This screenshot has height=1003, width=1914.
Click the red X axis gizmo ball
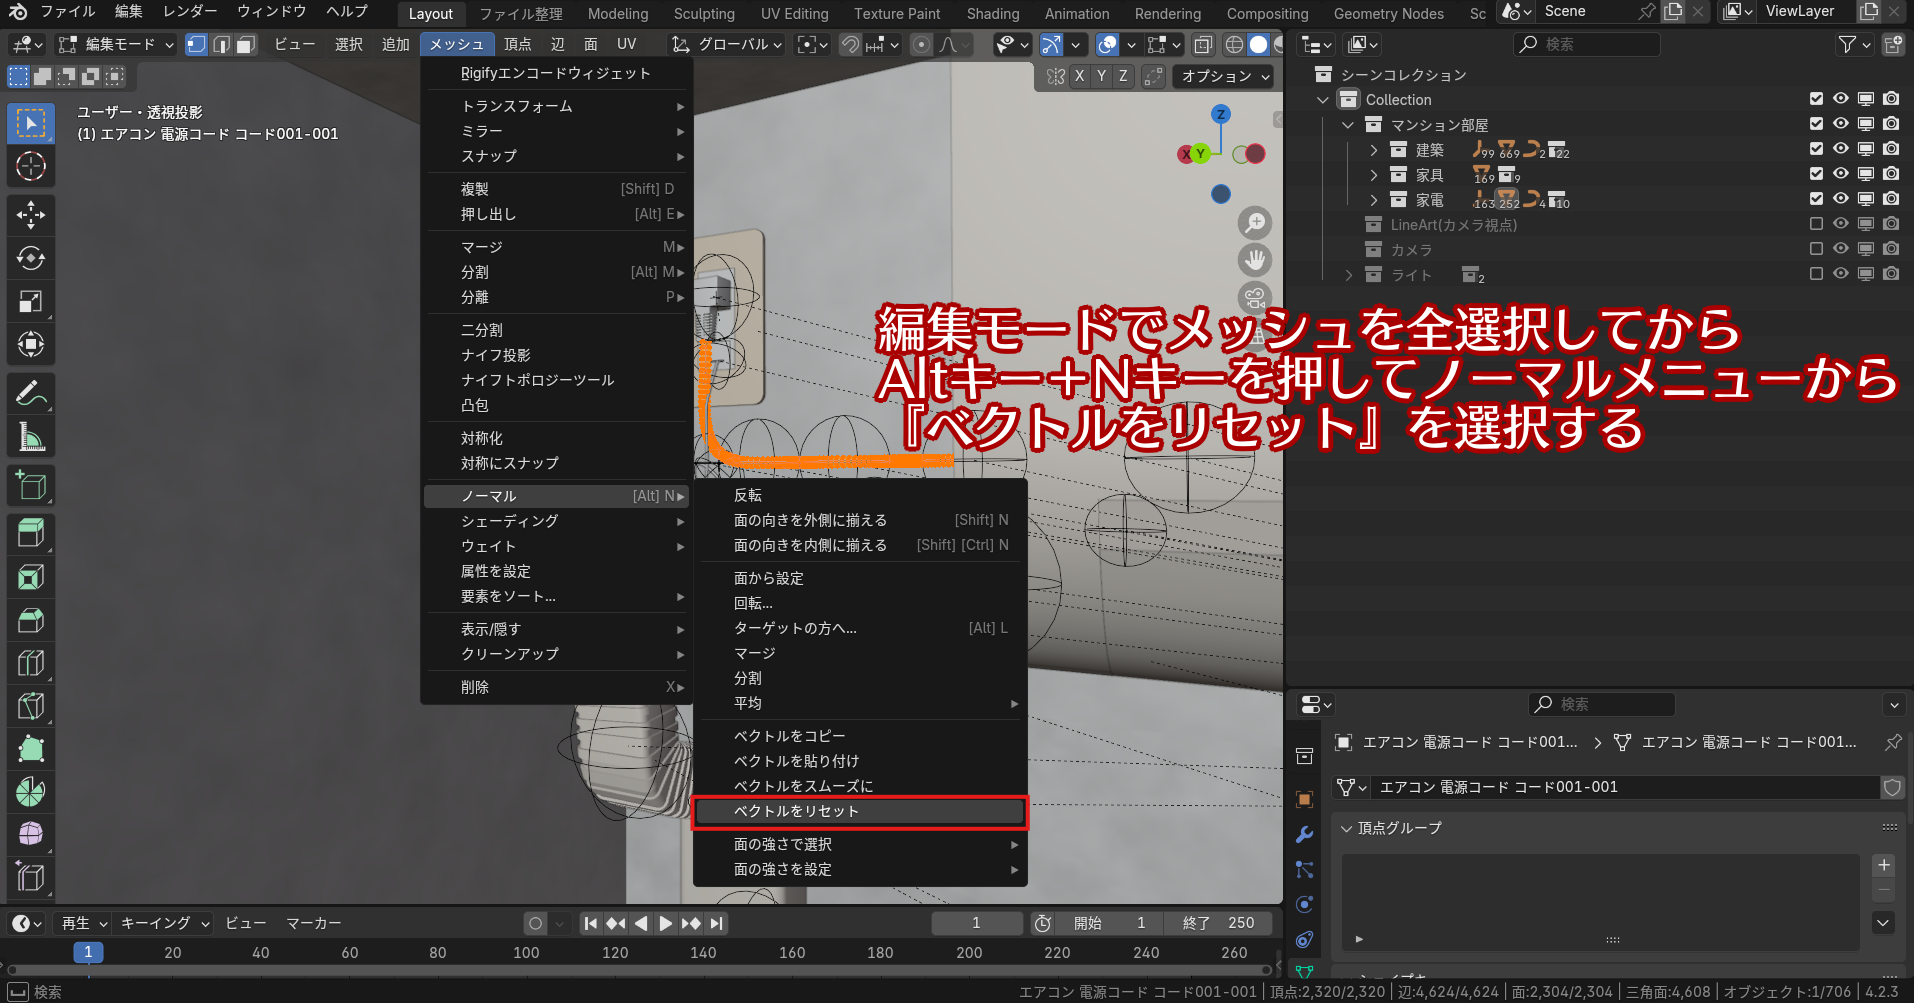pyautogui.click(x=1185, y=154)
